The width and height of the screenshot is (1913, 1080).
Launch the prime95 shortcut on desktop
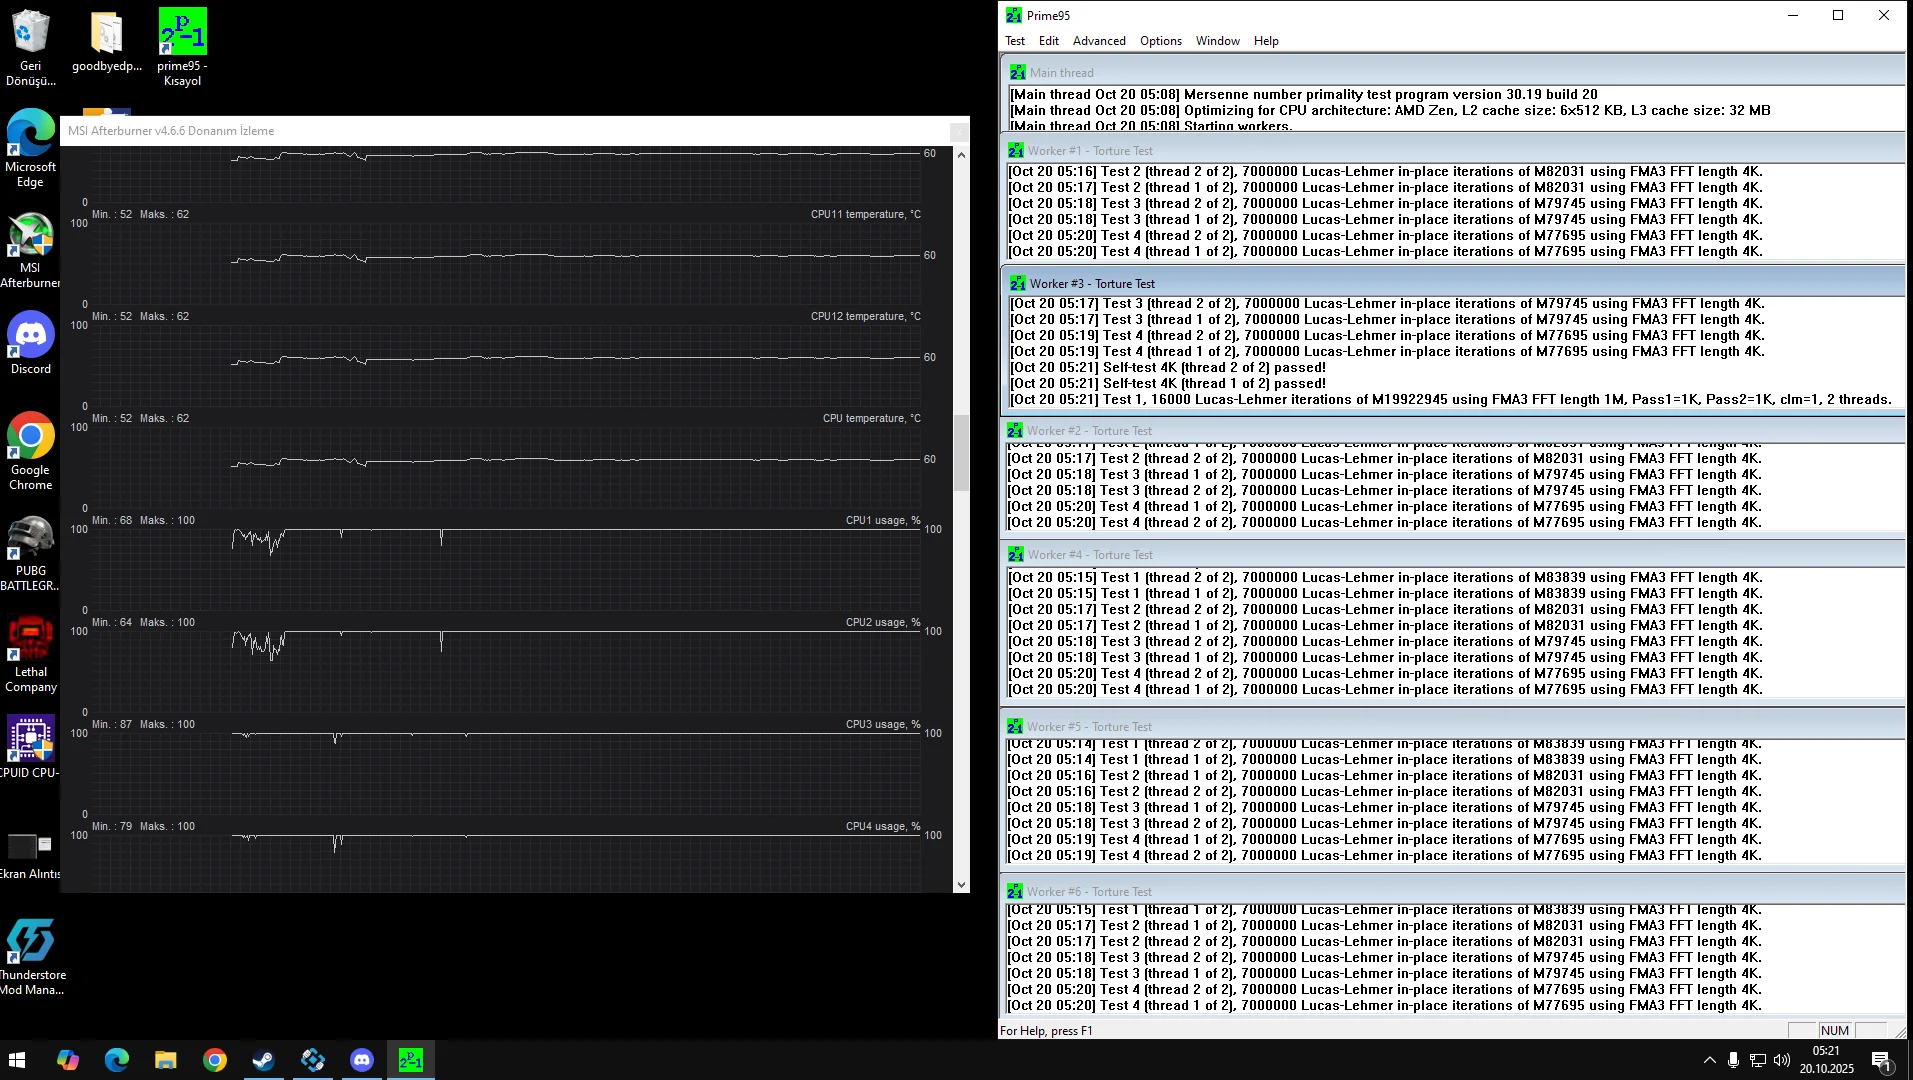click(x=182, y=47)
